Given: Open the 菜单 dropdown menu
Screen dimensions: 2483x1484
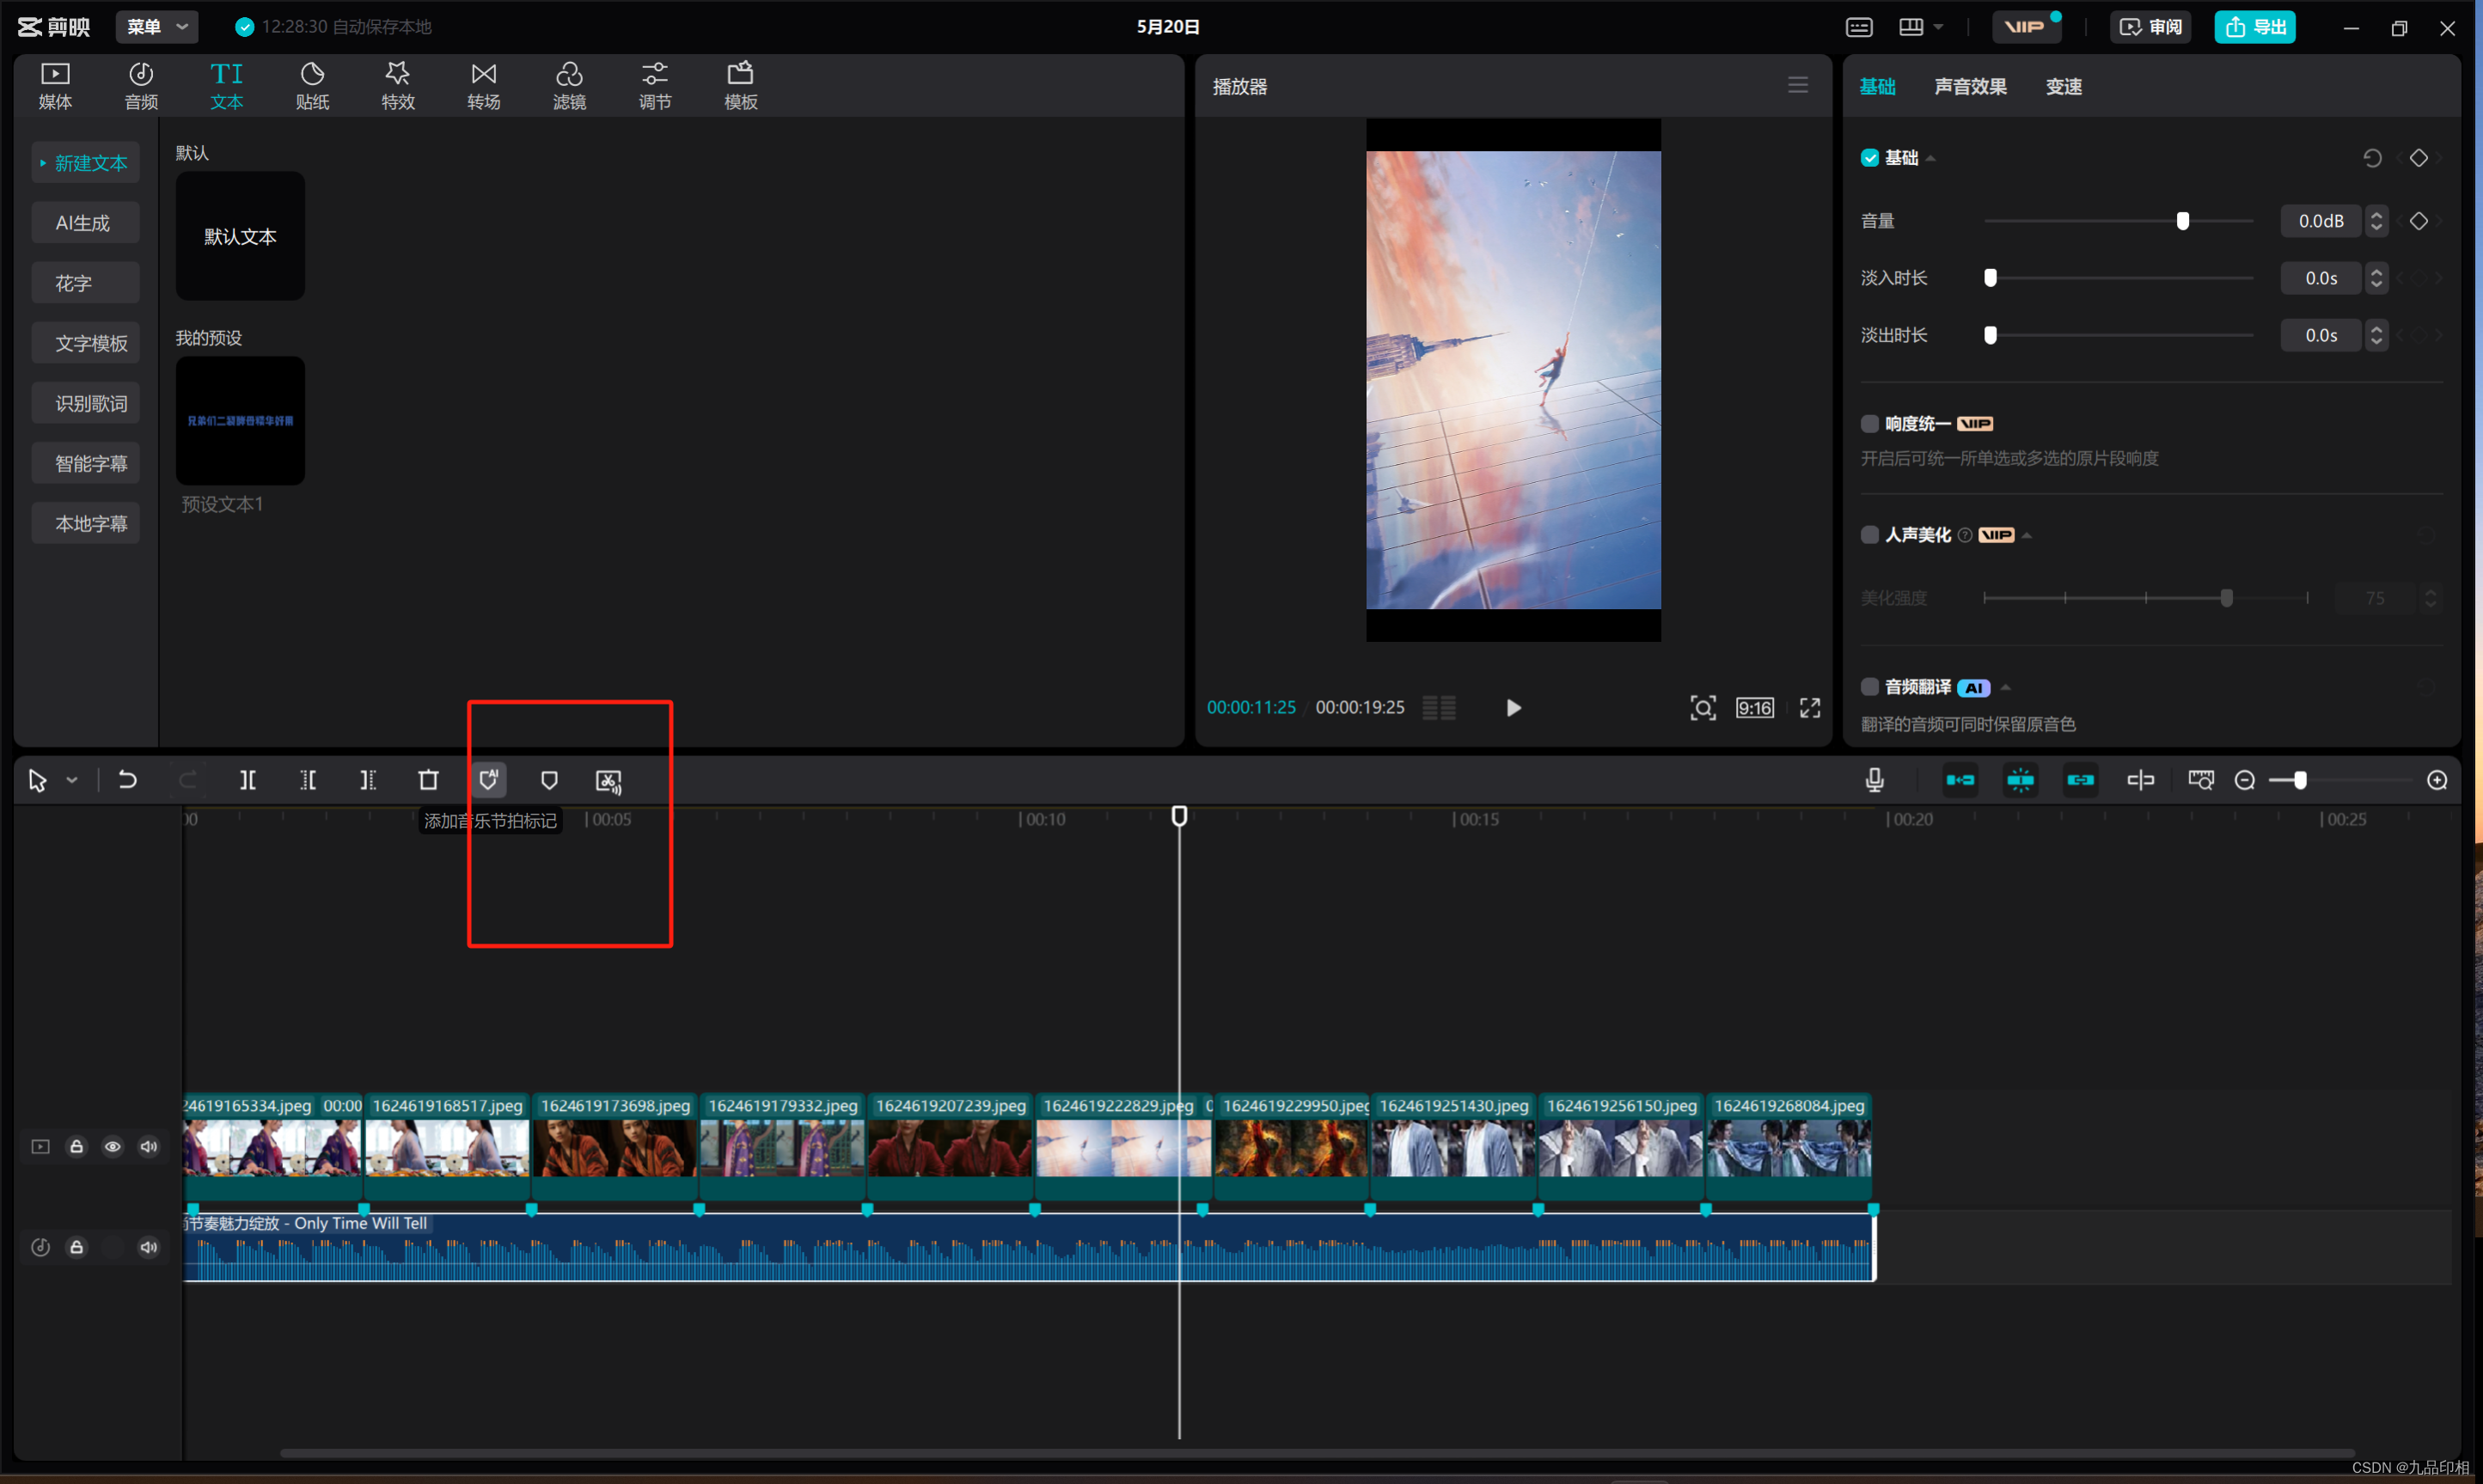Looking at the screenshot, I should pos(157,27).
